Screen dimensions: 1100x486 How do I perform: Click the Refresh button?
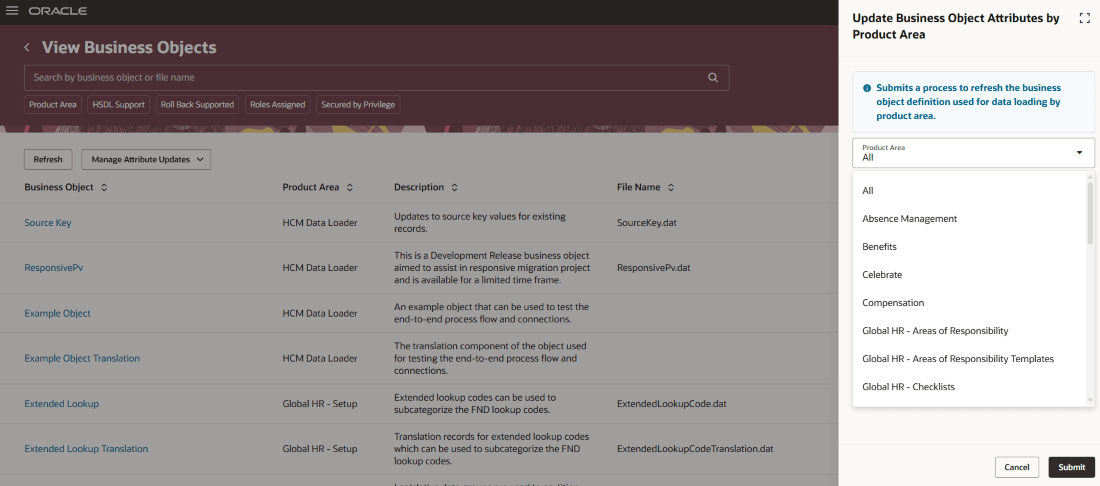pyautogui.click(x=48, y=159)
